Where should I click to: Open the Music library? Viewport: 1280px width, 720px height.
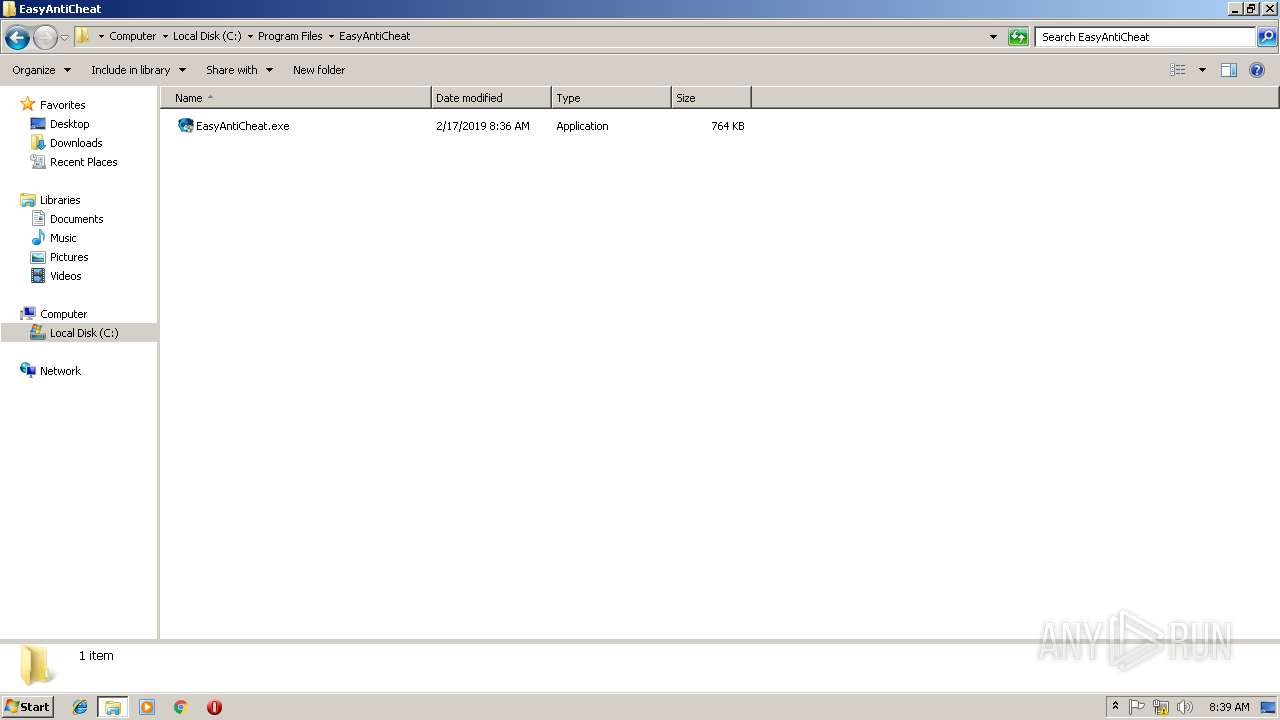[63, 238]
